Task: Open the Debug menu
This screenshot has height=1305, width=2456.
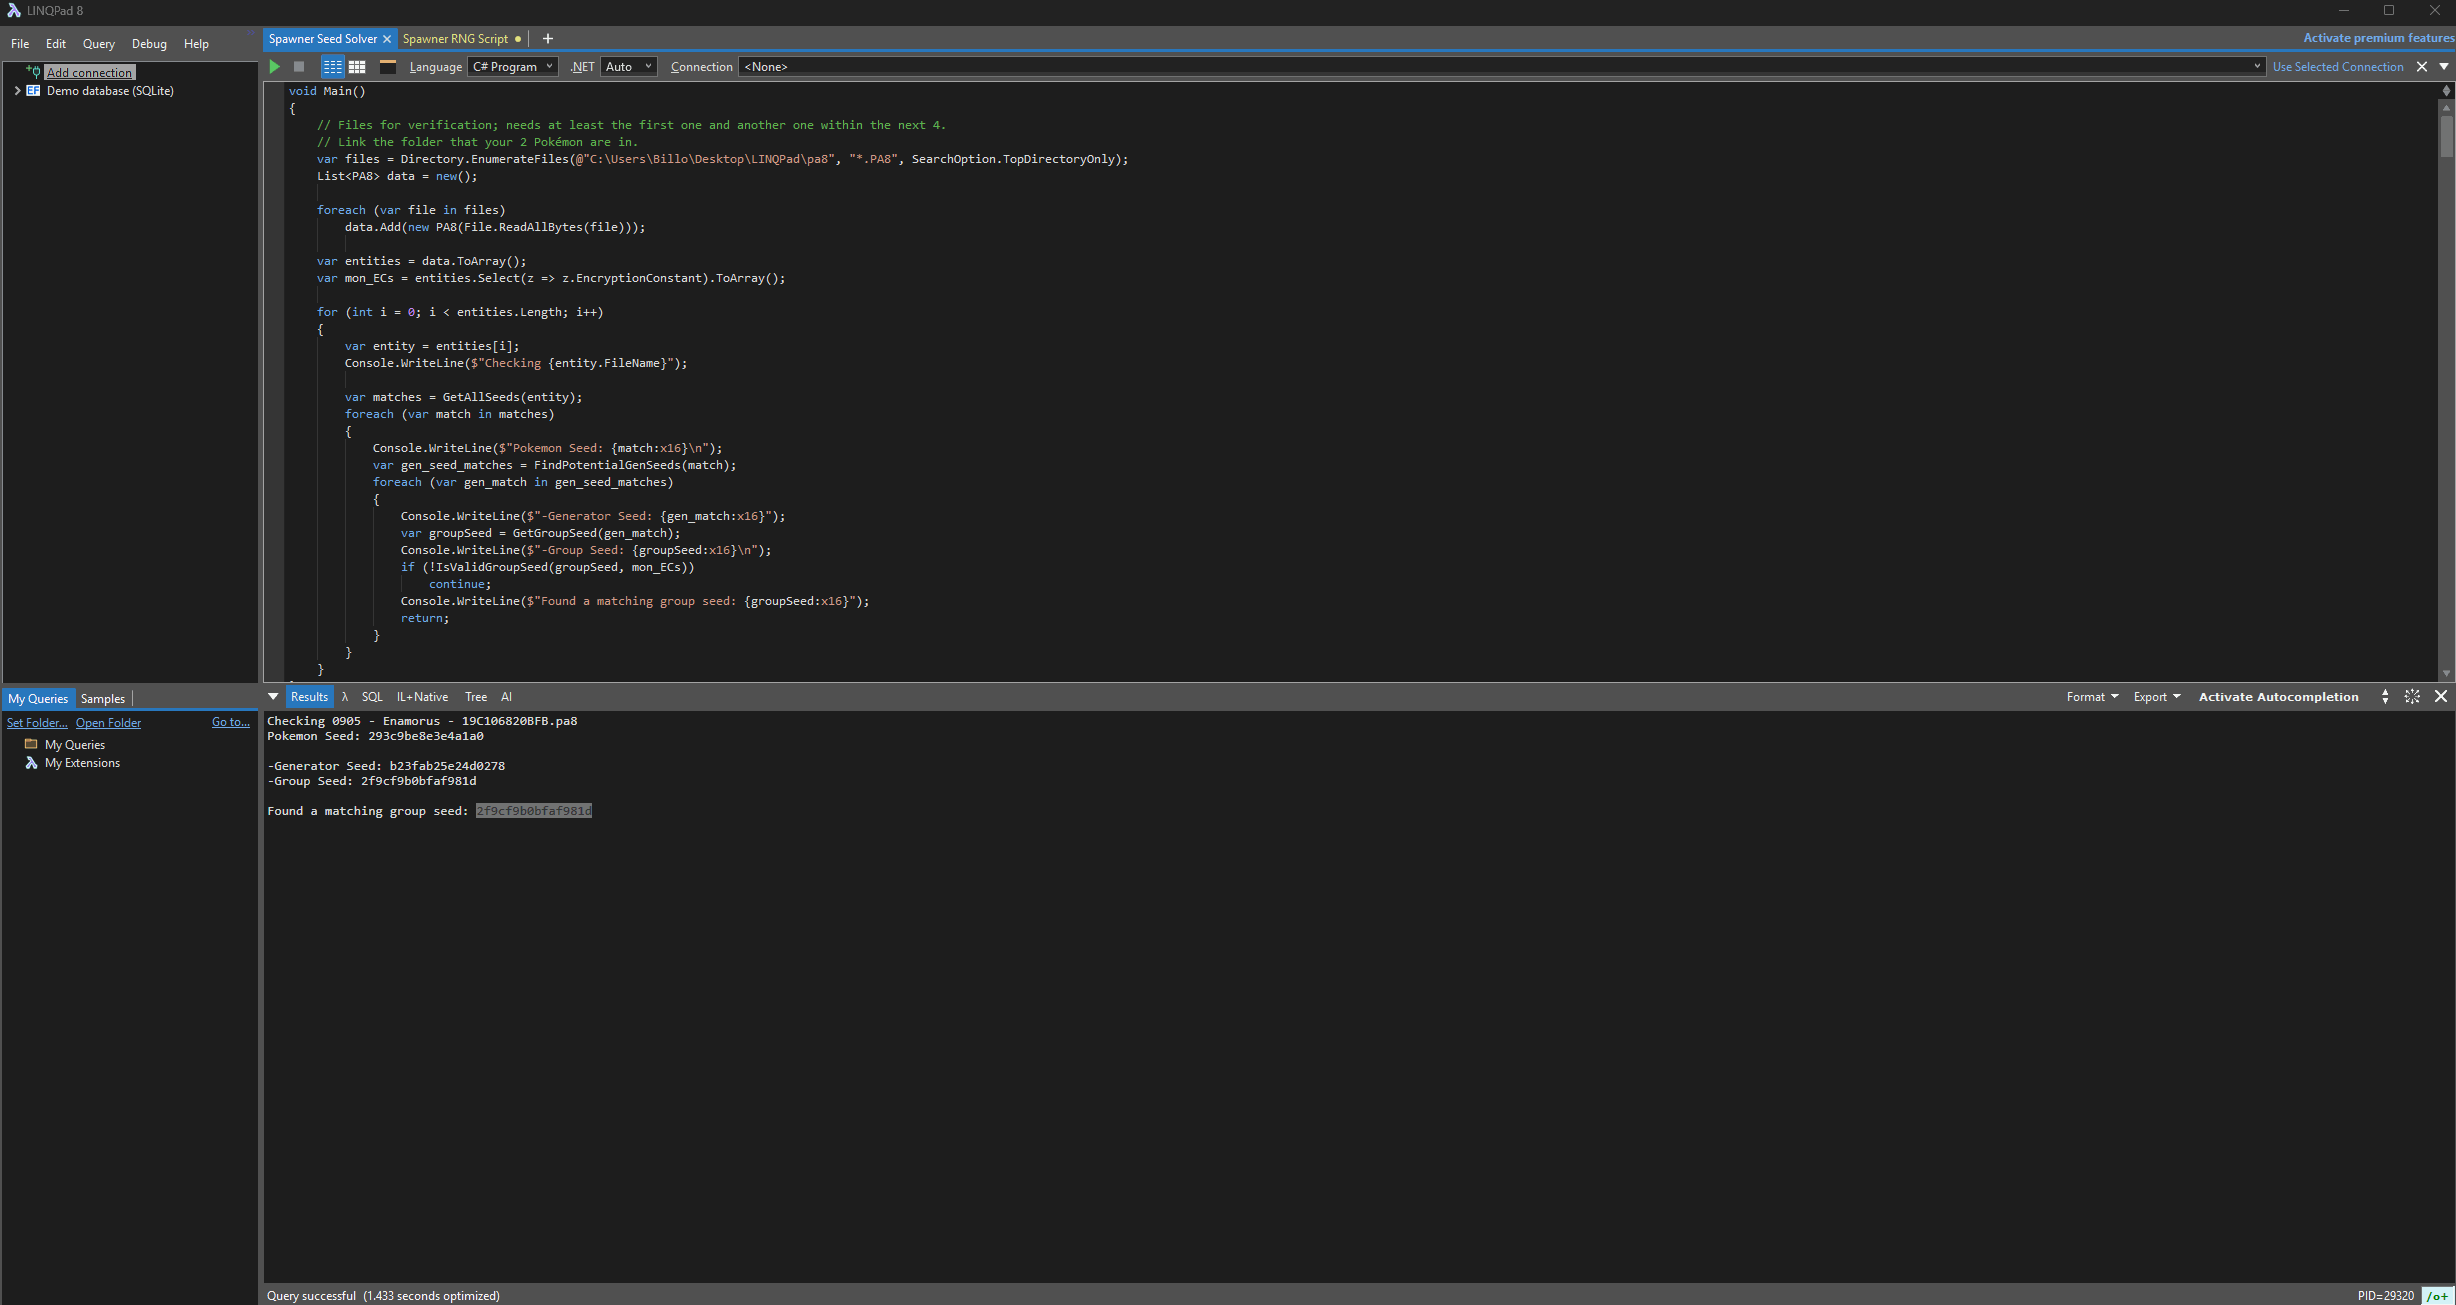Action: (x=149, y=44)
